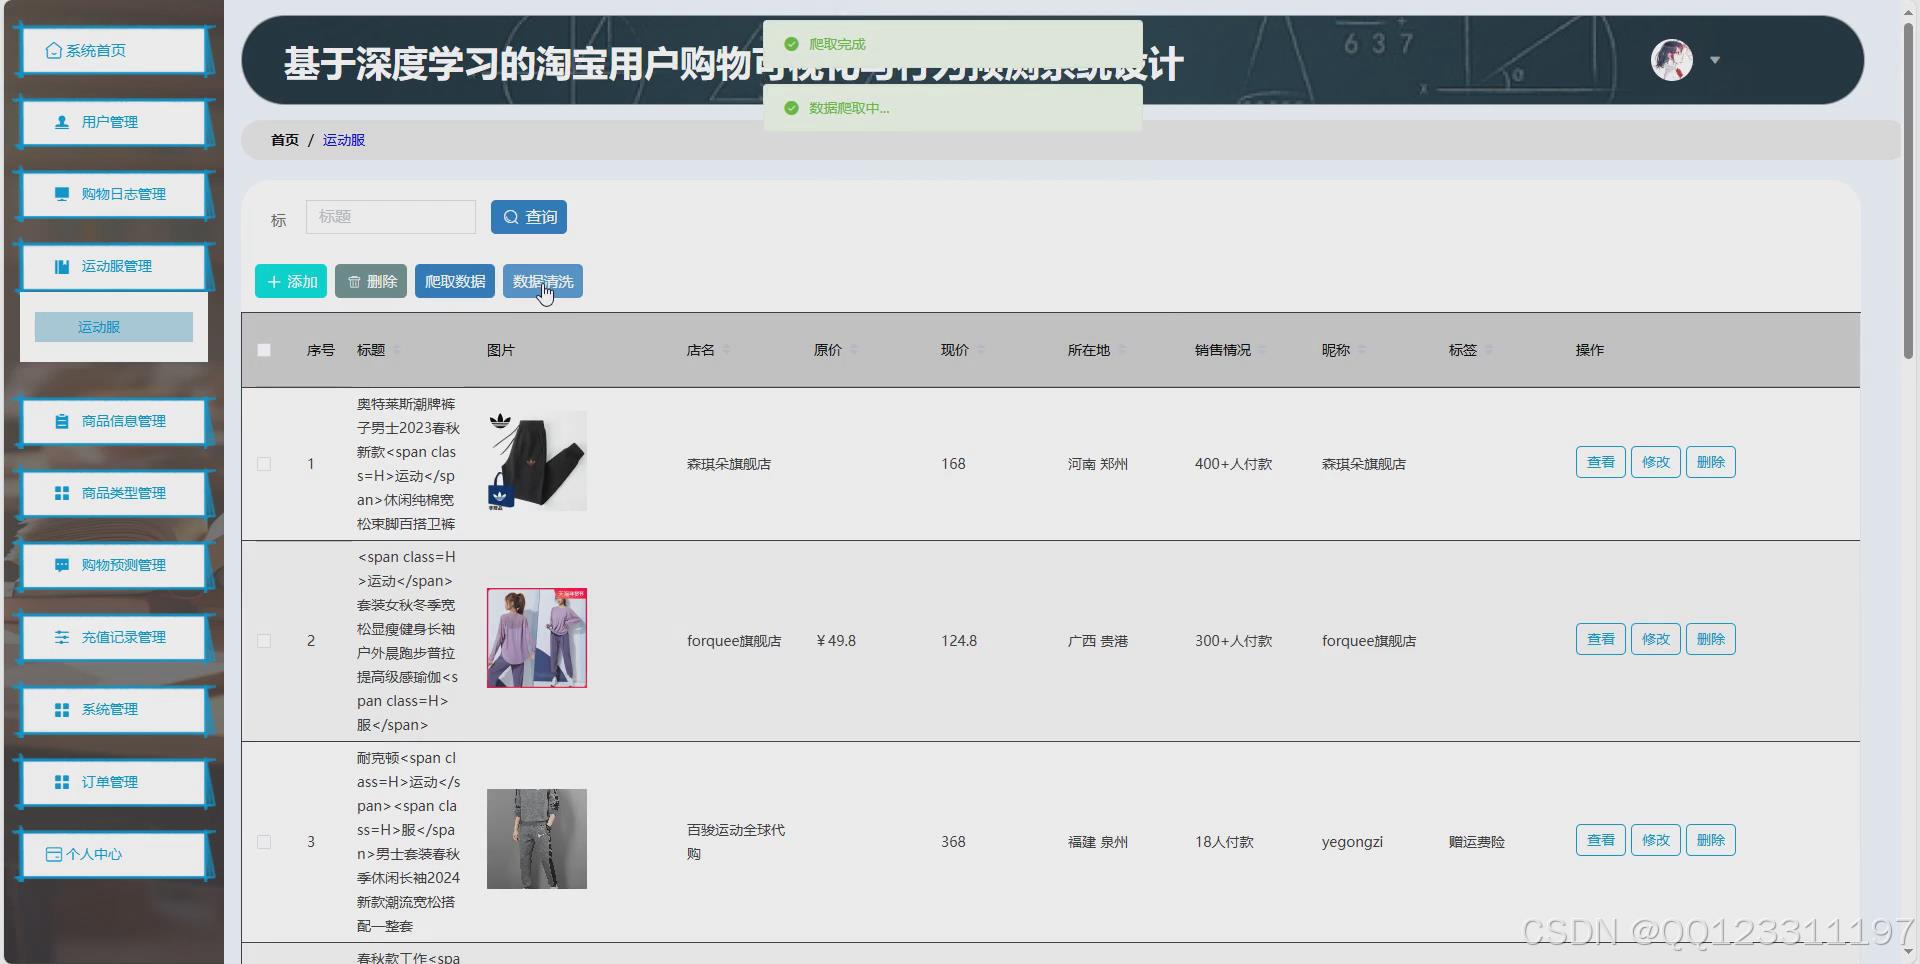
Task: Click the icon beside 运动服管理
Action: pyautogui.click(x=62, y=266)
